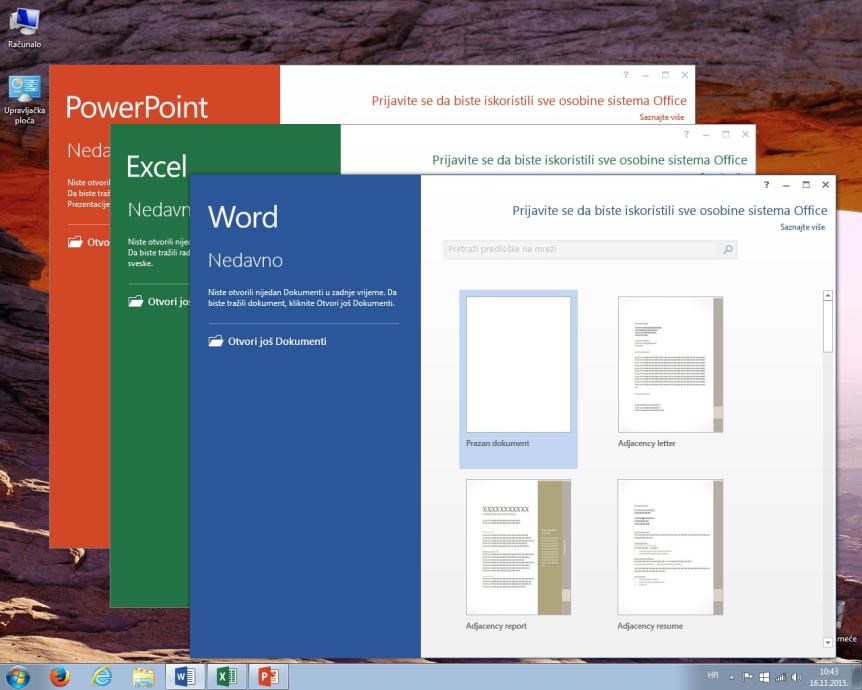Click the template list scrollbar thumb

point(828,326)
